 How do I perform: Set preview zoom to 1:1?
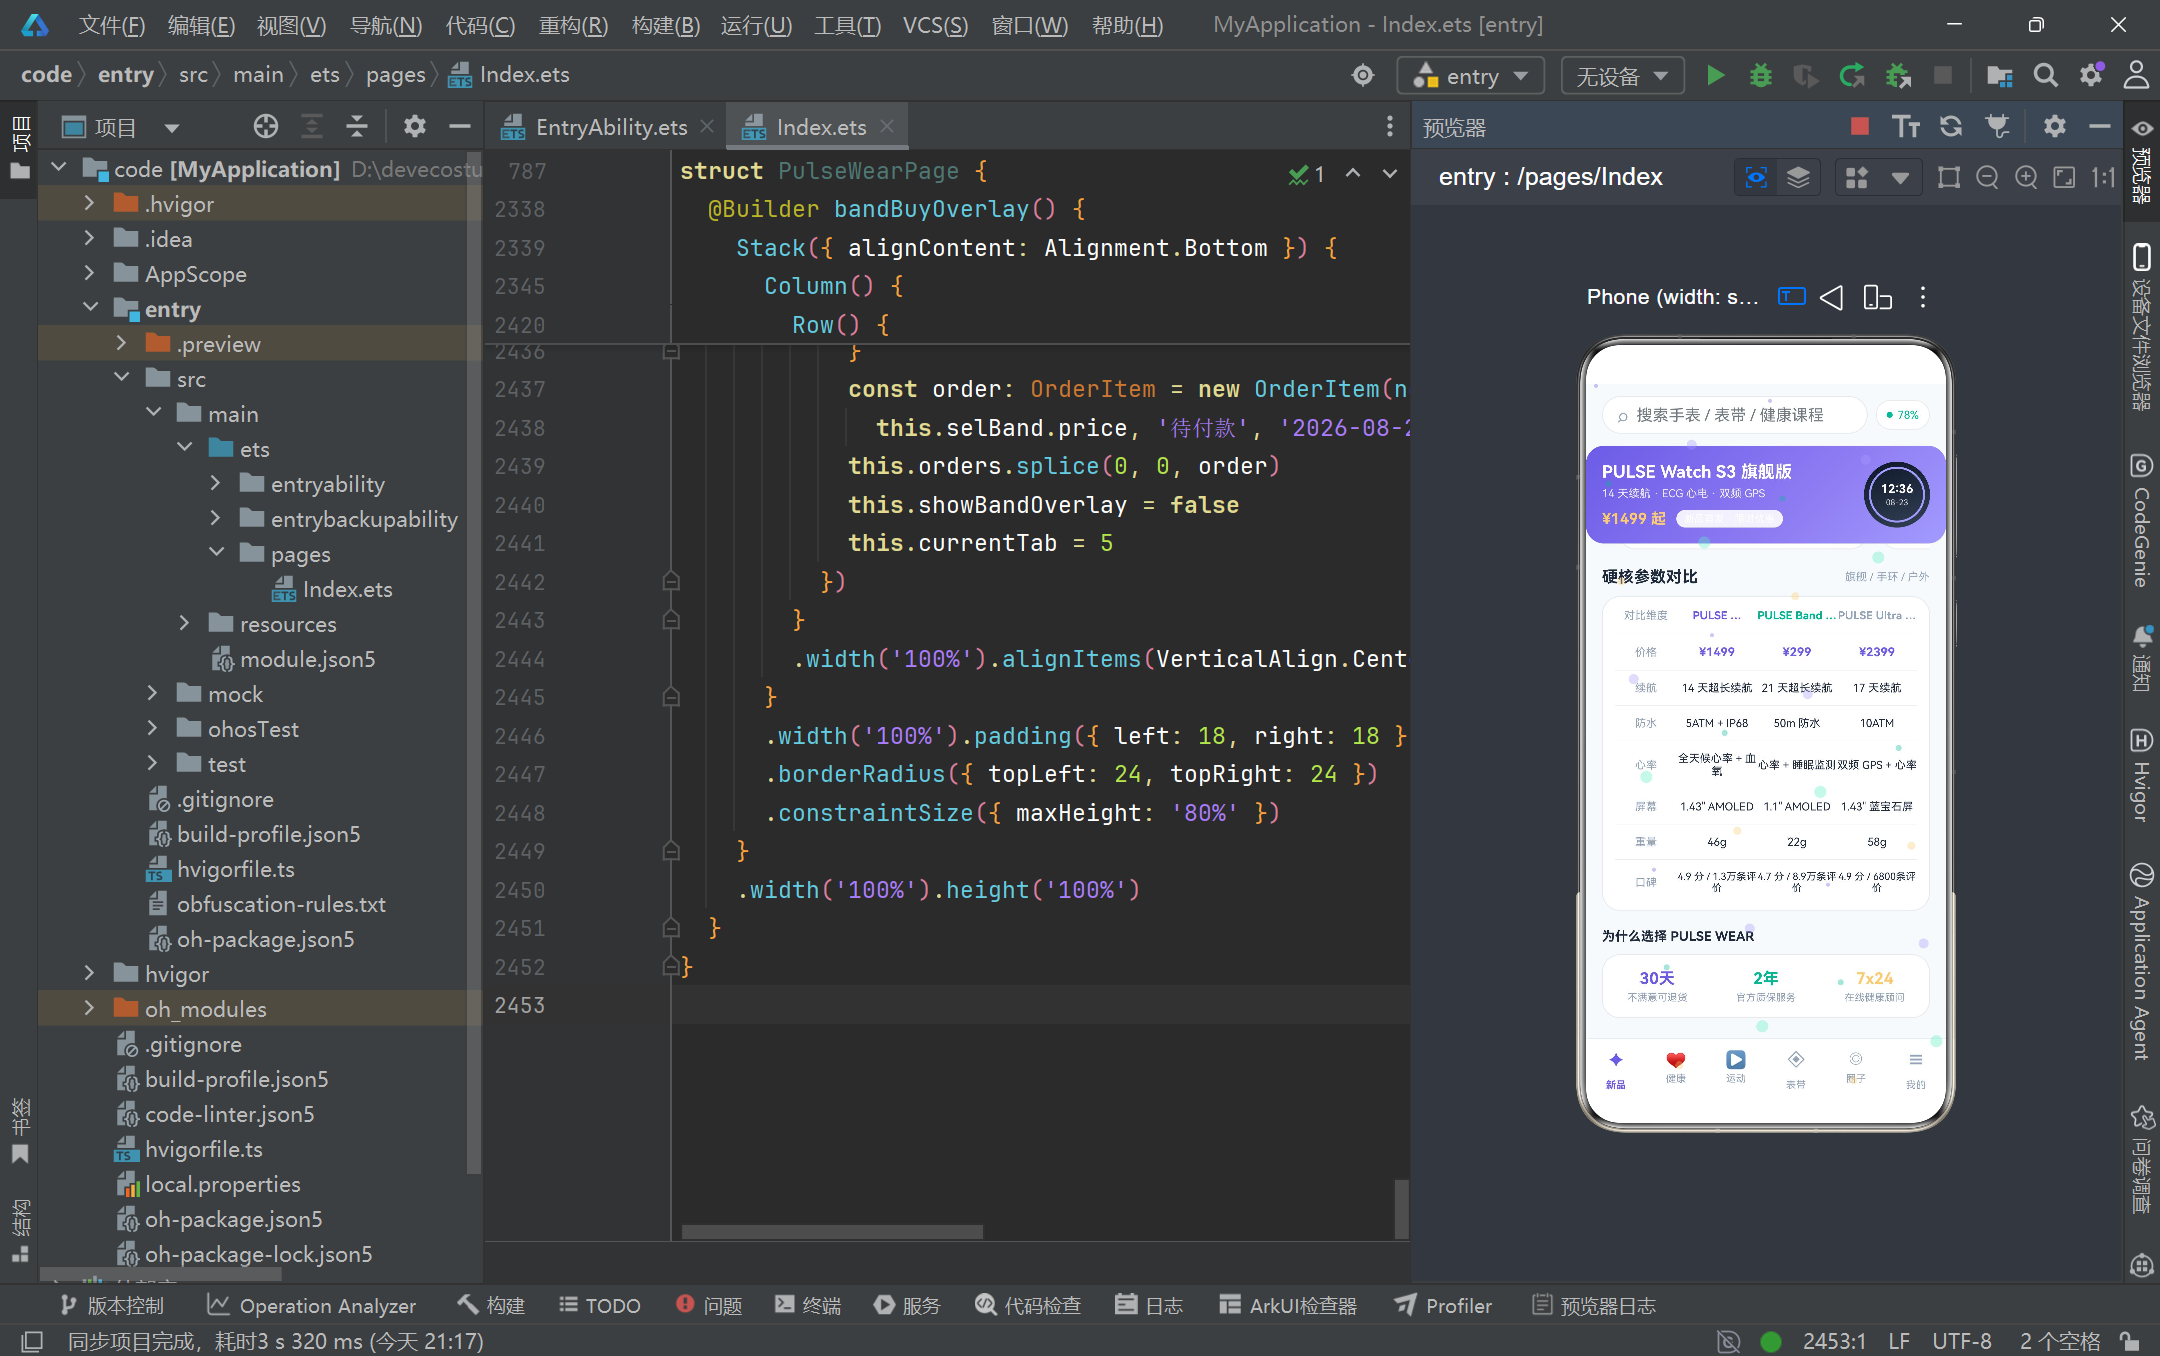[x=2103, y=178]
